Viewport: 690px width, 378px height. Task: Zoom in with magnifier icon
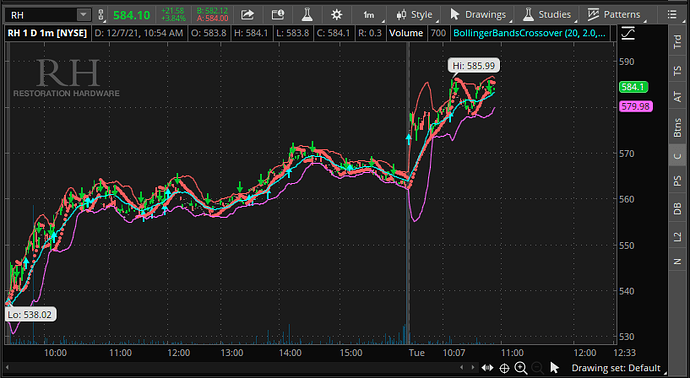coord(521,368)
